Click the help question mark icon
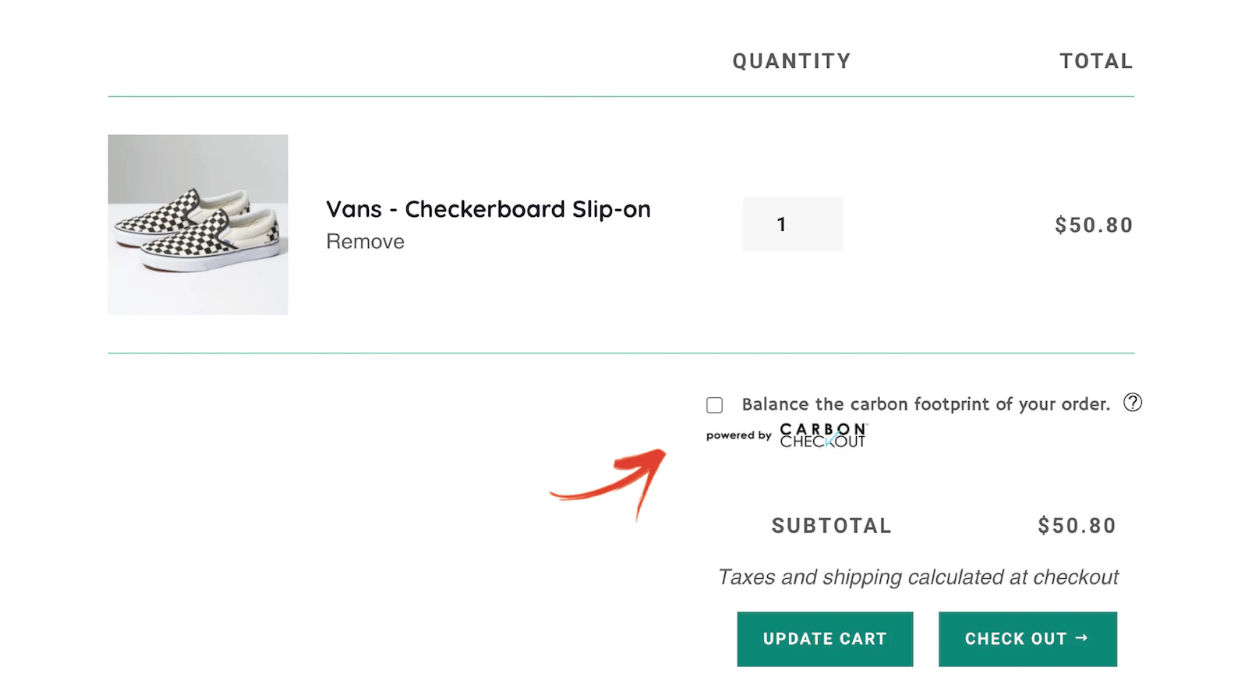1236x691 pixels. click(x=1132, y=403)
